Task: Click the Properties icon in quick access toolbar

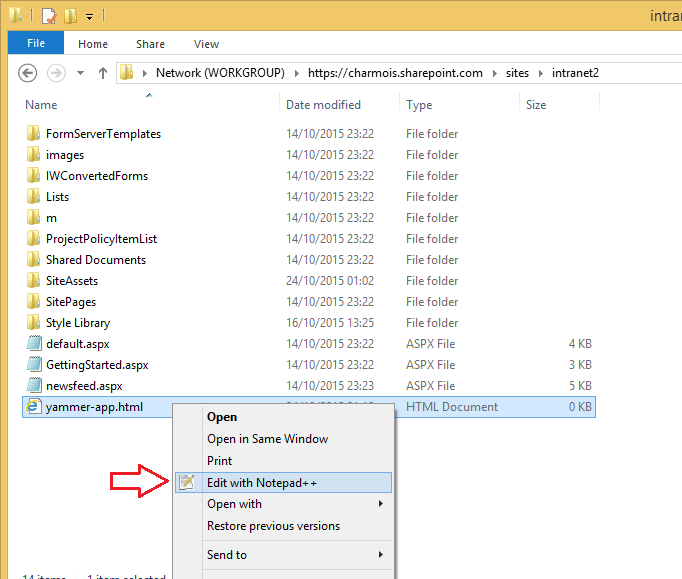Action: coord(49,17)
